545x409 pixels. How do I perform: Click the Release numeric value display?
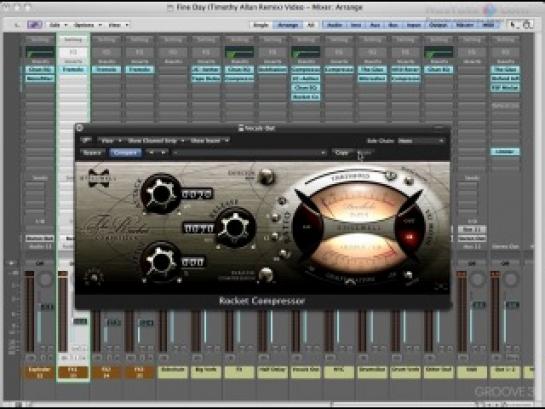click(x=199, y=228)
